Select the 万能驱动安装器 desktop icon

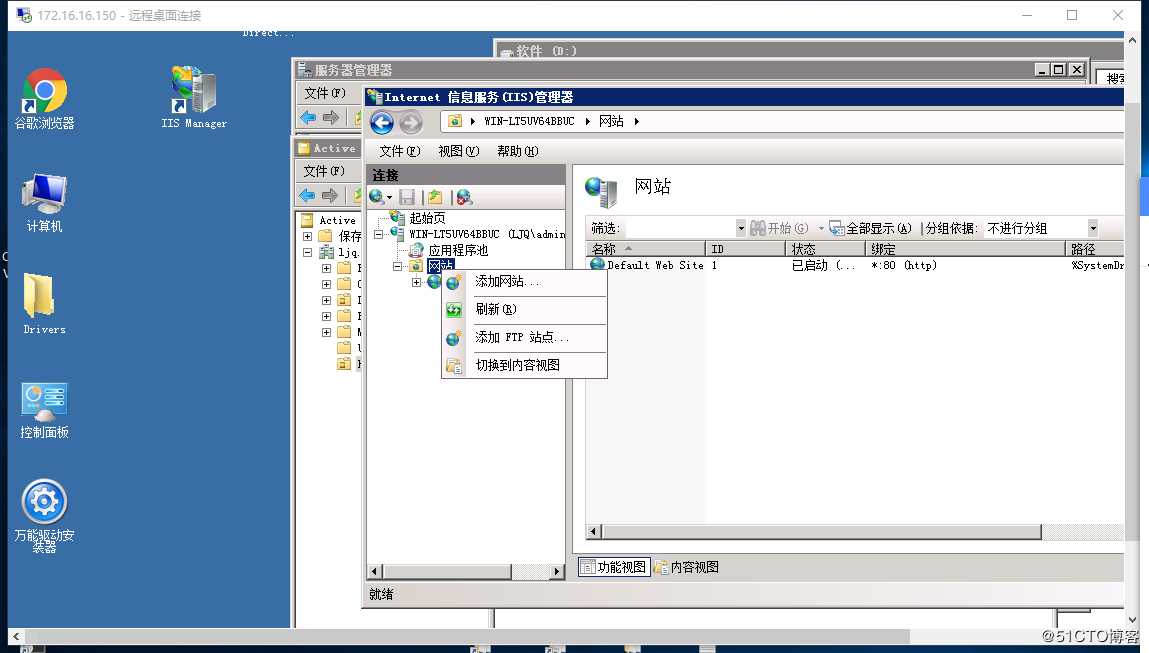click(x=45, y=516)
